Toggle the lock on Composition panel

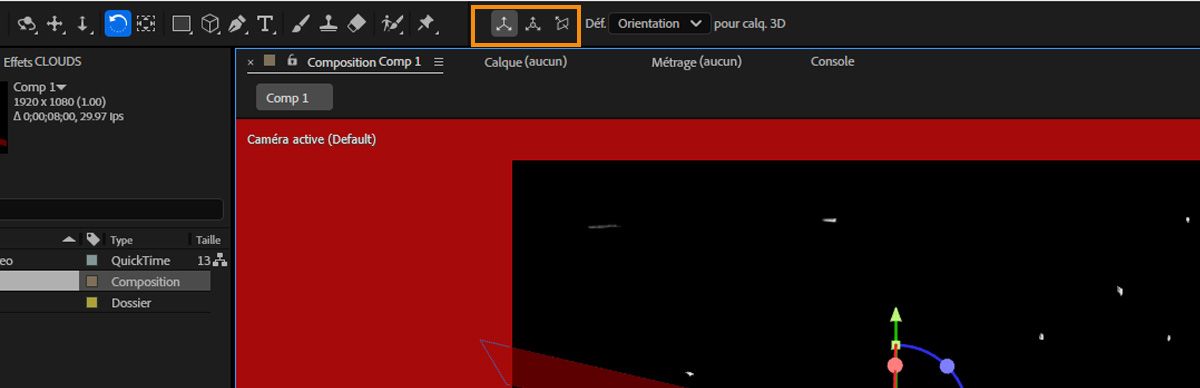[291, 61]
